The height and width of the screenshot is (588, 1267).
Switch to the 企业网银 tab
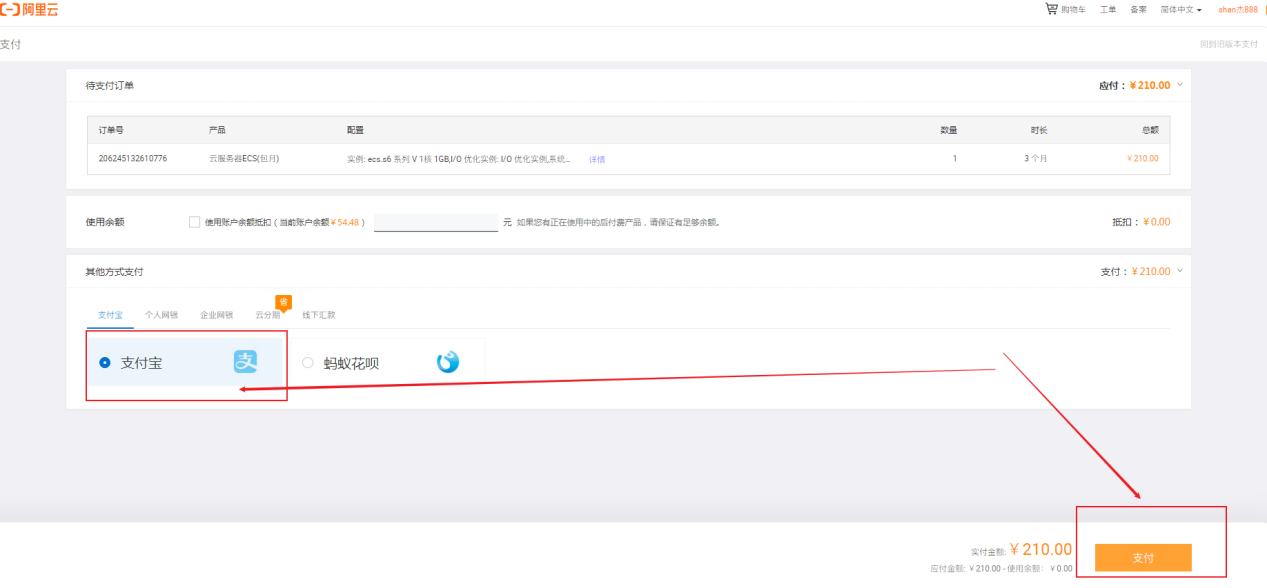pos(216,315)
